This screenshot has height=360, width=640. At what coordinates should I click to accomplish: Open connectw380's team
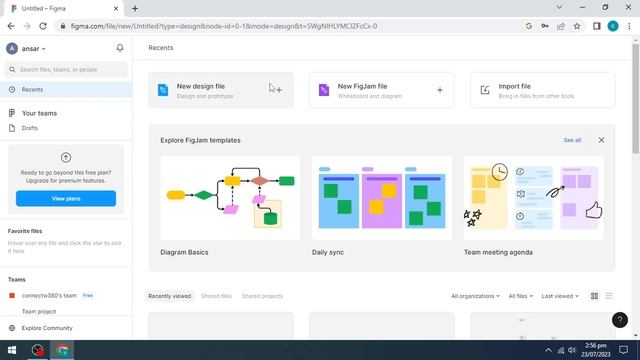pos(49,296)
